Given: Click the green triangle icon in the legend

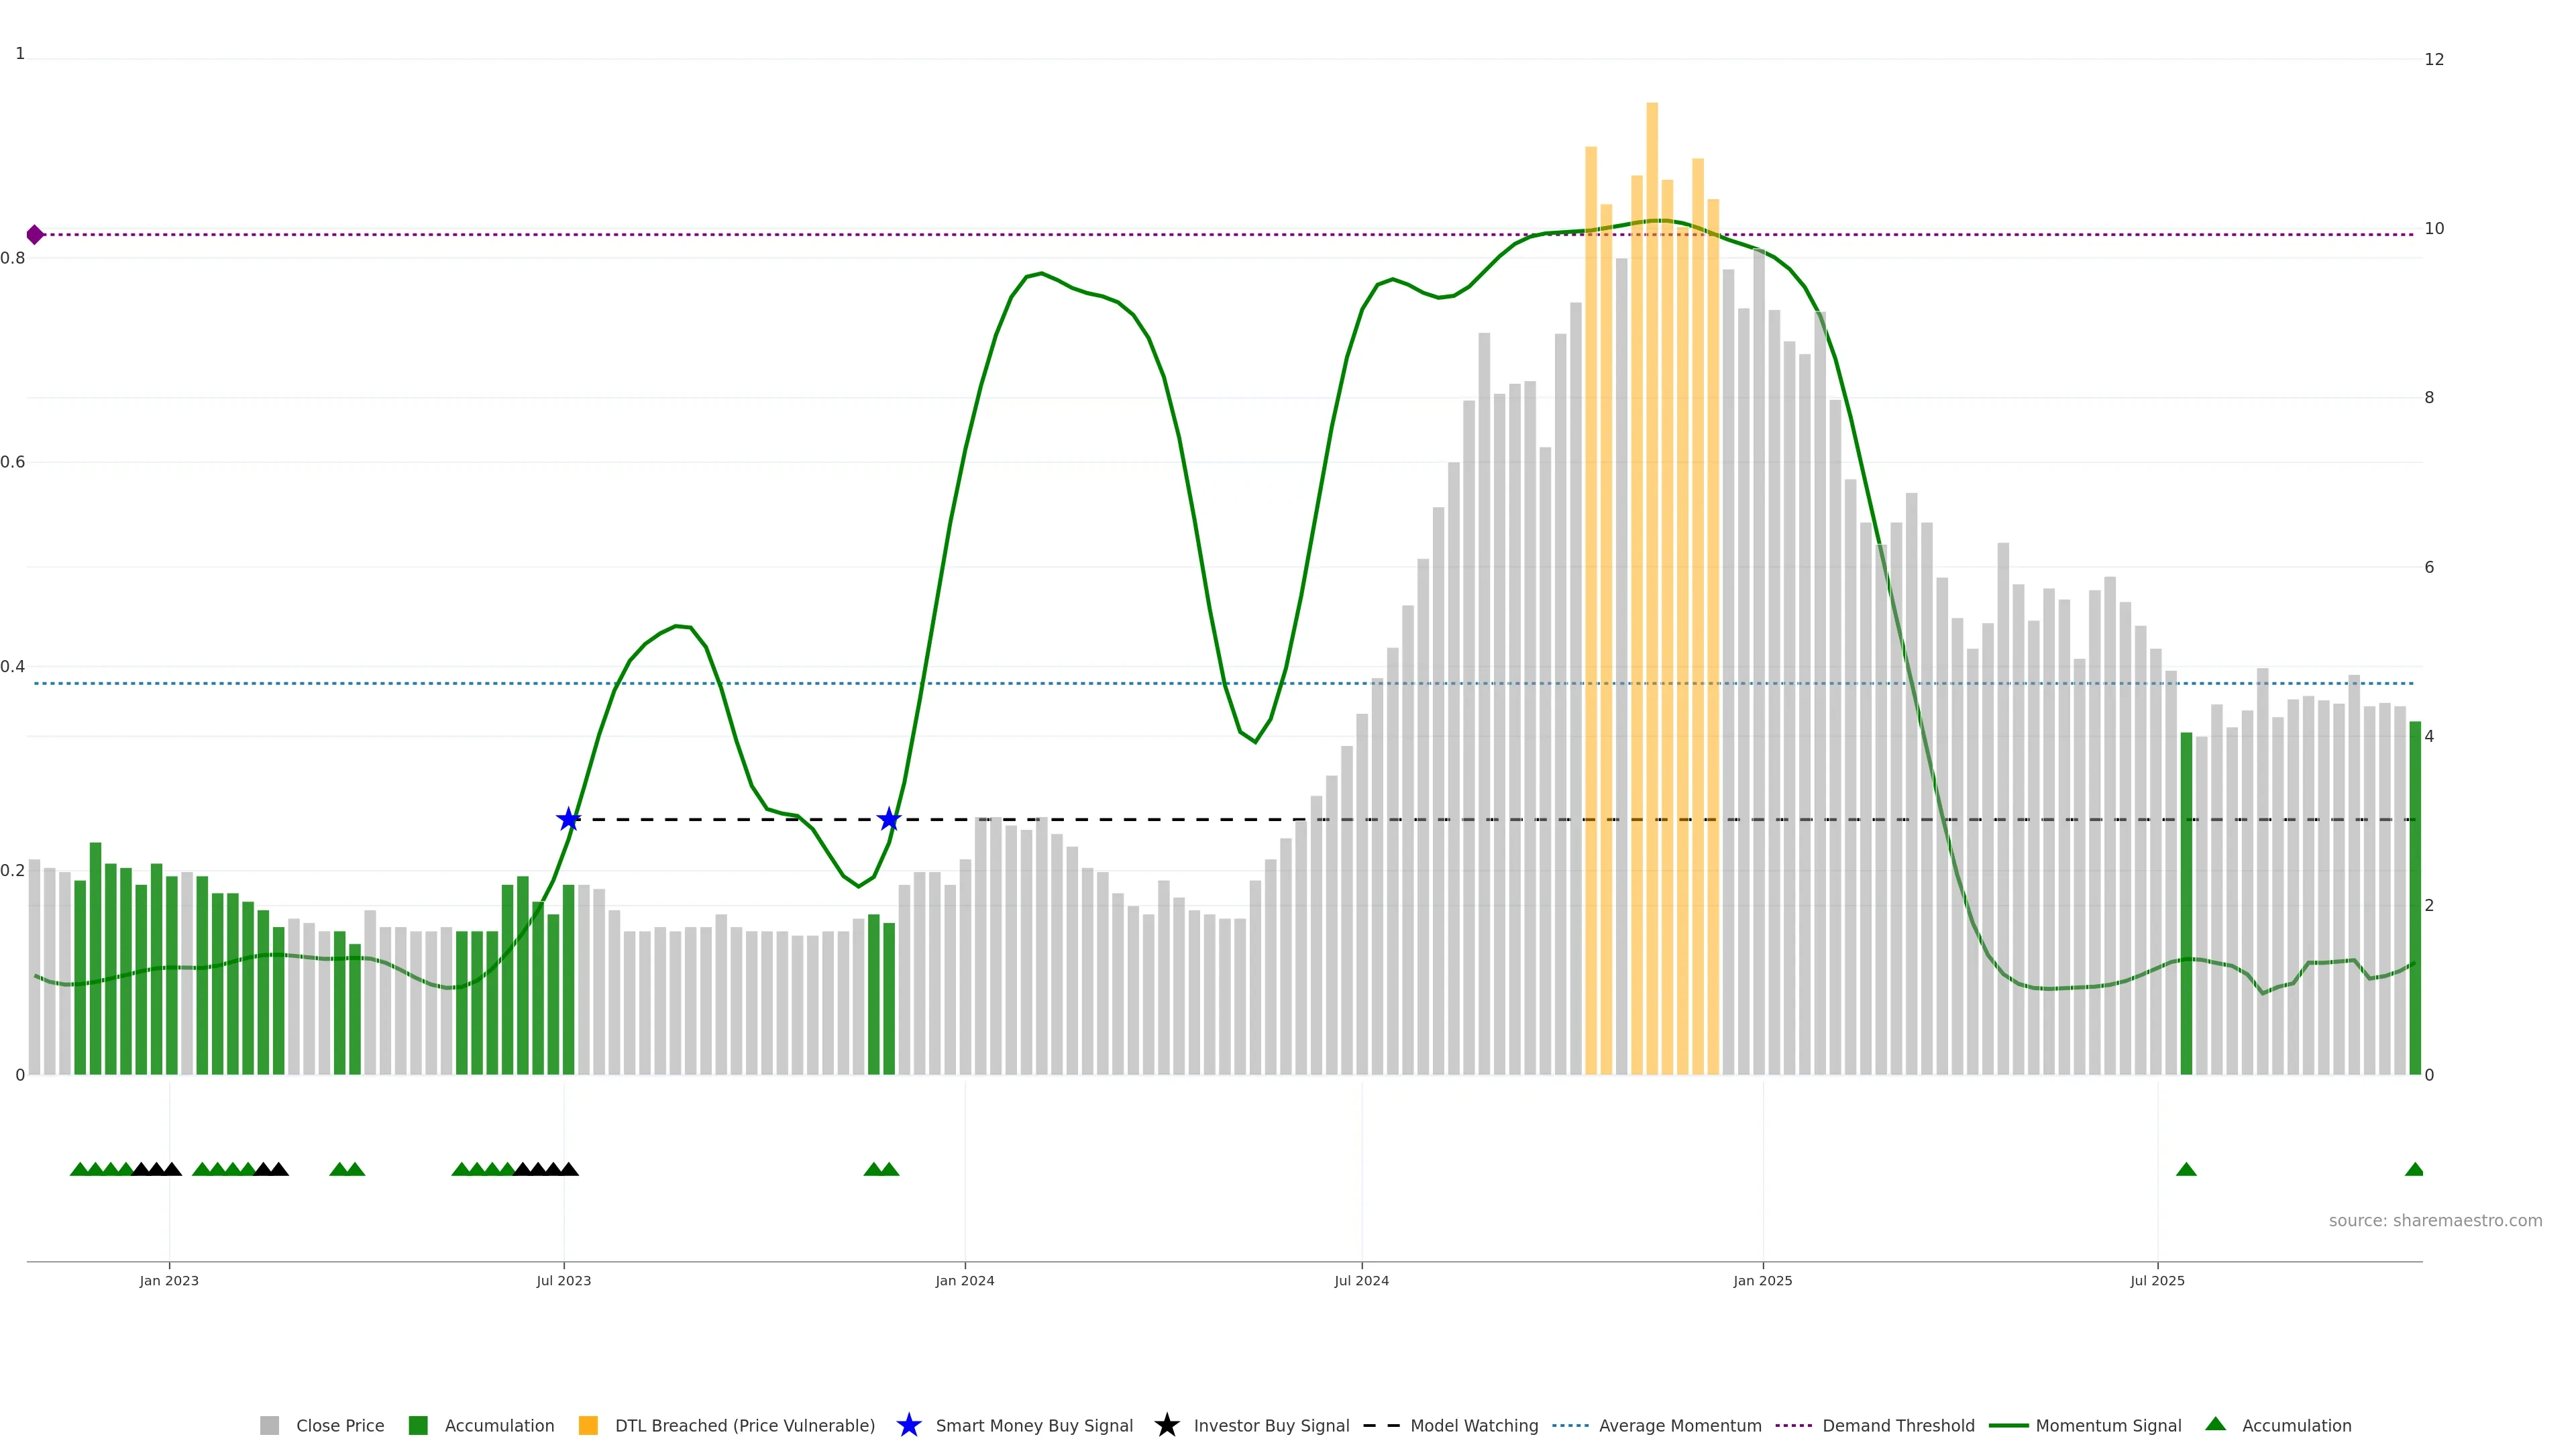Looking at the screenshot, I should (x=2216, y=1424).
